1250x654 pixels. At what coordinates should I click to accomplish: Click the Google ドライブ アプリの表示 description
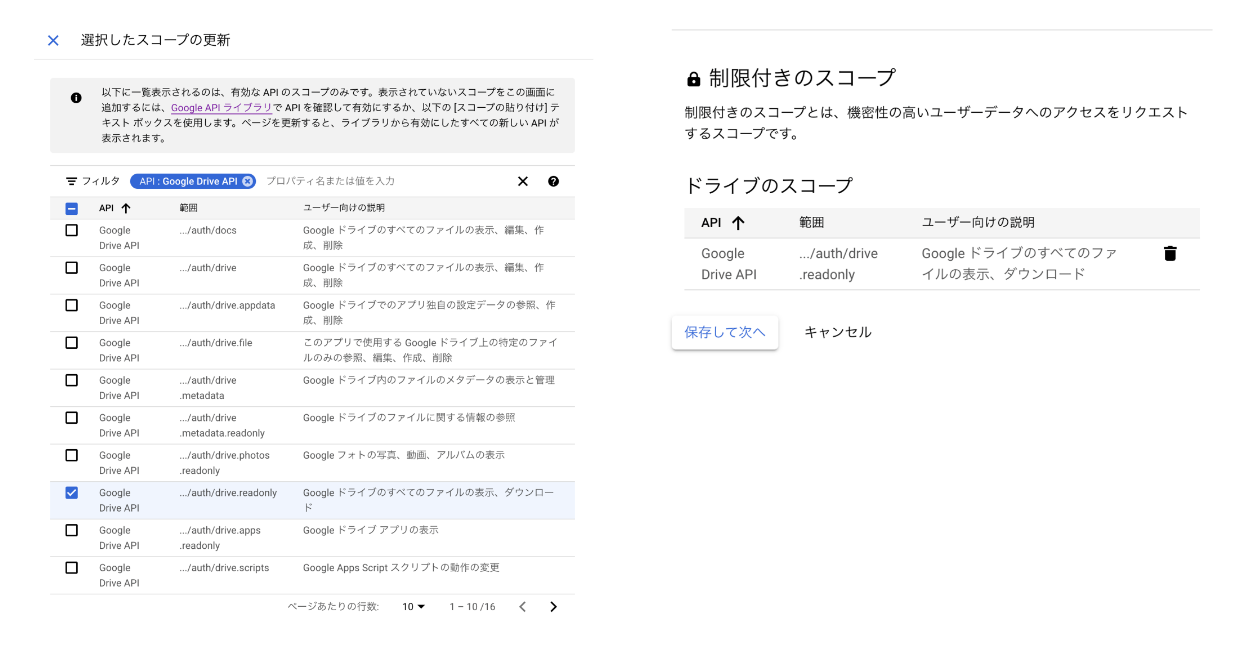pyautogui.click(x=371, y=530)
